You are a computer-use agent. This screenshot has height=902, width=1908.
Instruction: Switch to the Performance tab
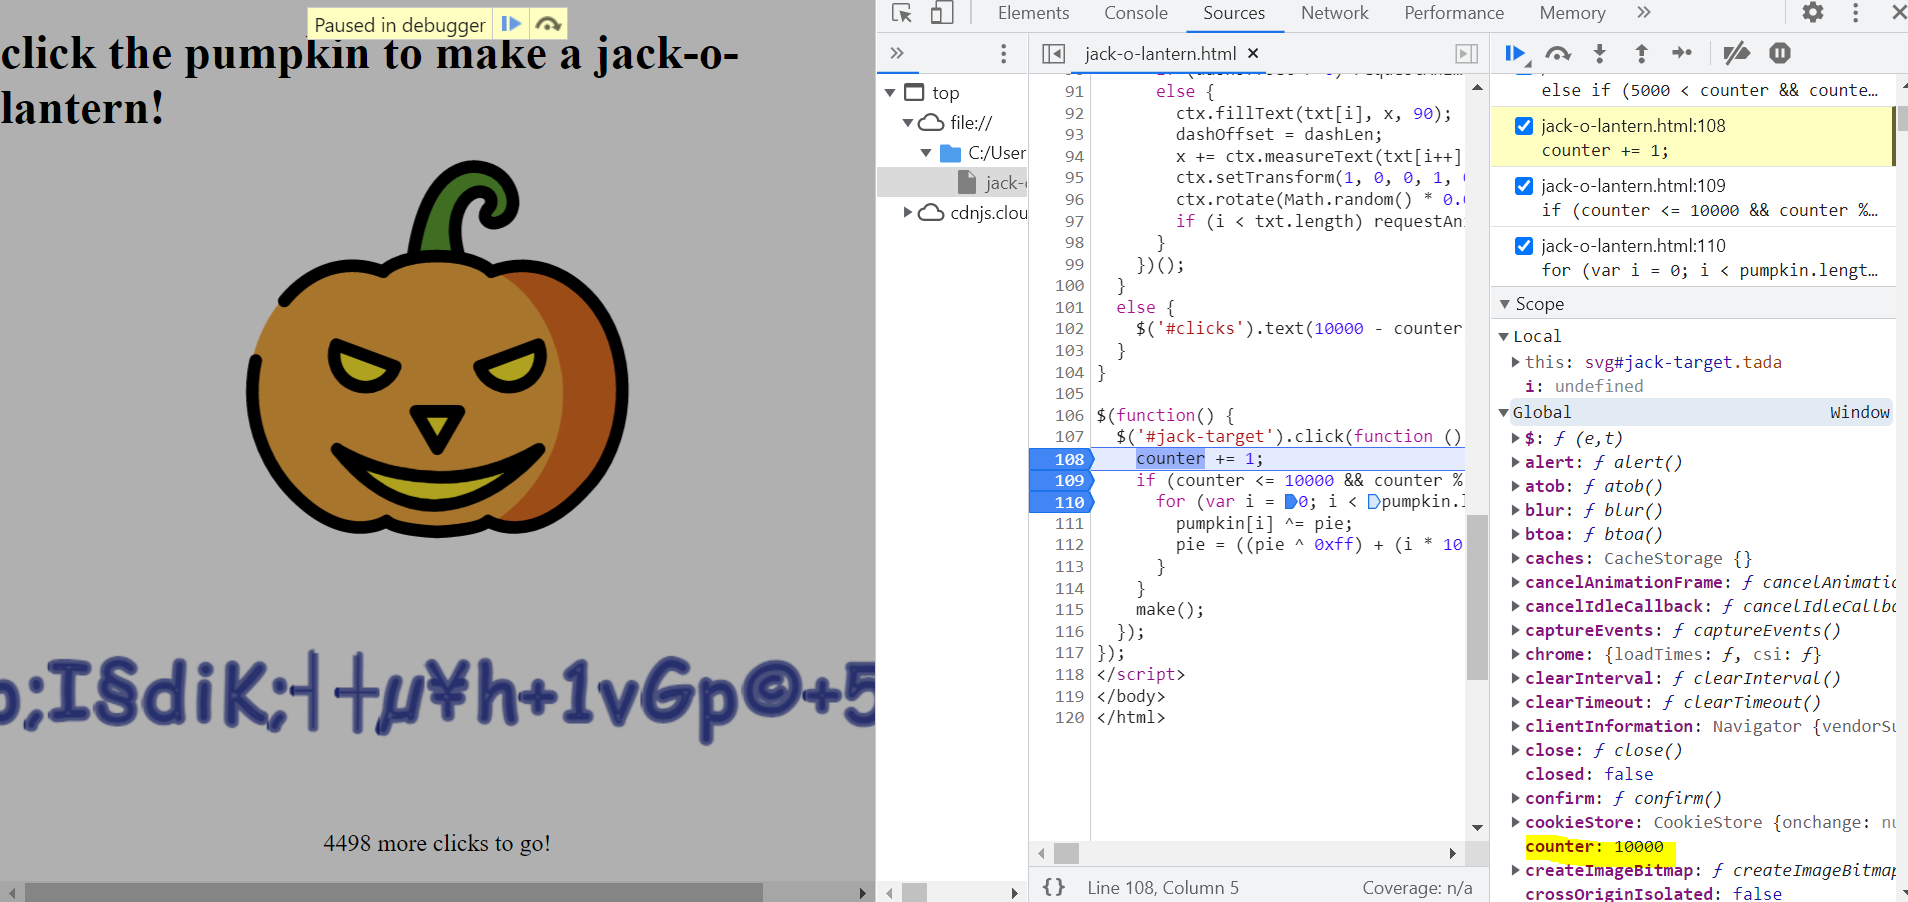point(1454,13)
